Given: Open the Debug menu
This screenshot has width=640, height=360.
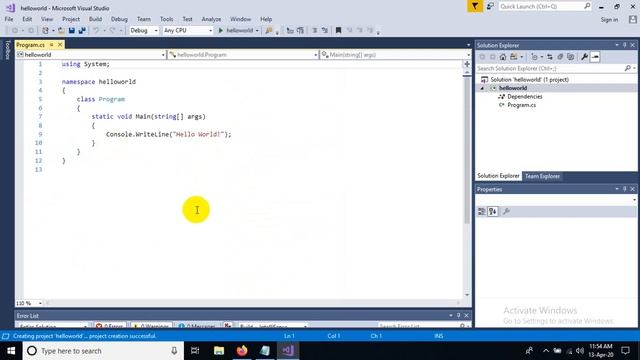Looking at the screenshot, I should 119,19.
